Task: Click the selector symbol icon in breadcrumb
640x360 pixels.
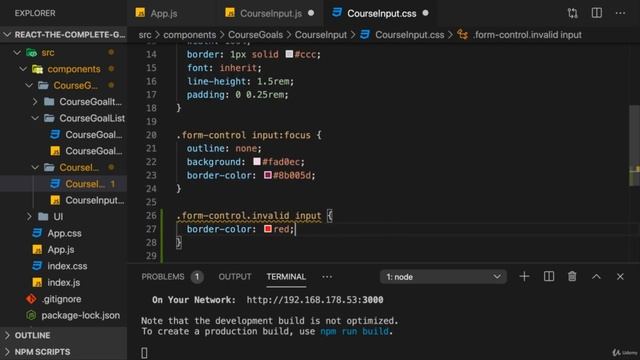Action: [x=462, y=35]
